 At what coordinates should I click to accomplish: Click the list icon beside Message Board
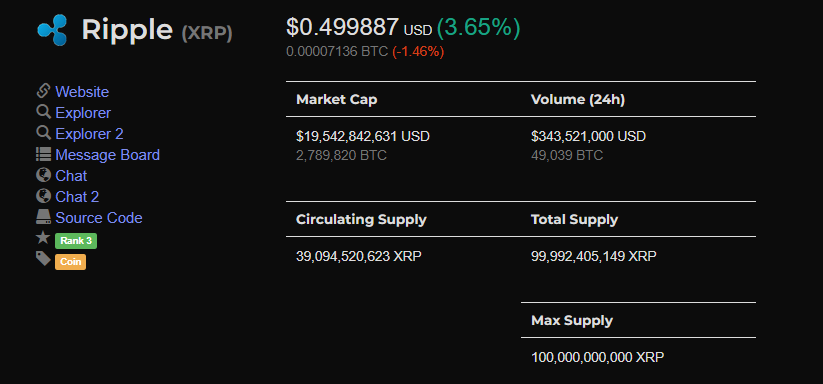click(43, 154)
